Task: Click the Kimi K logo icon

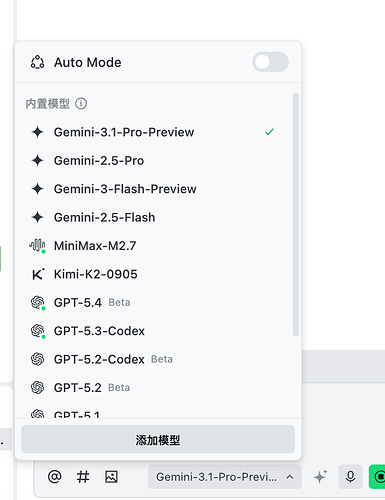Action: coord(38,274)
